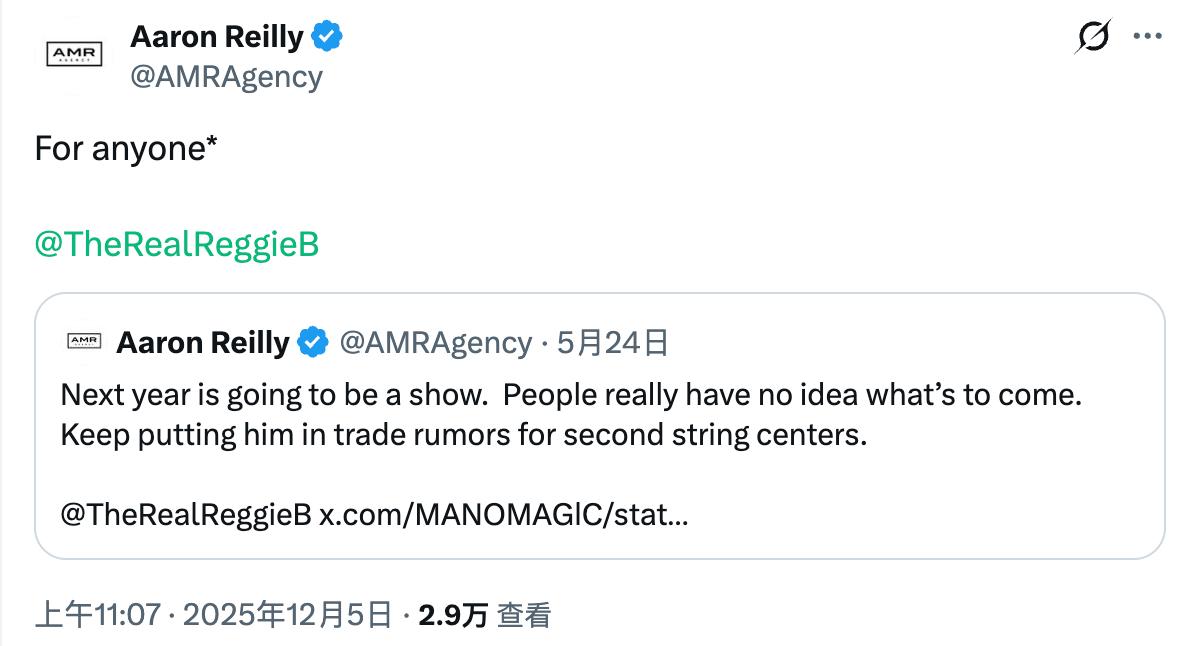The height and width of the screenshot is (646, 1192).
Task: Open the three-dot more options menu
Action: 1148,36
